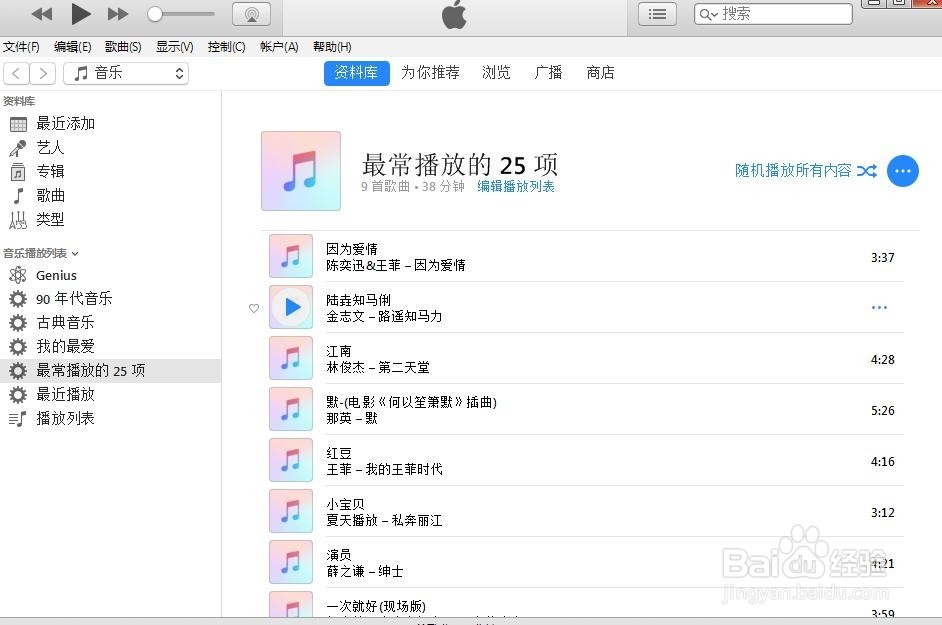Select title 一次就好 (现场版)
This screenshot has width=942, height=625.
click(x=376, y=606)
